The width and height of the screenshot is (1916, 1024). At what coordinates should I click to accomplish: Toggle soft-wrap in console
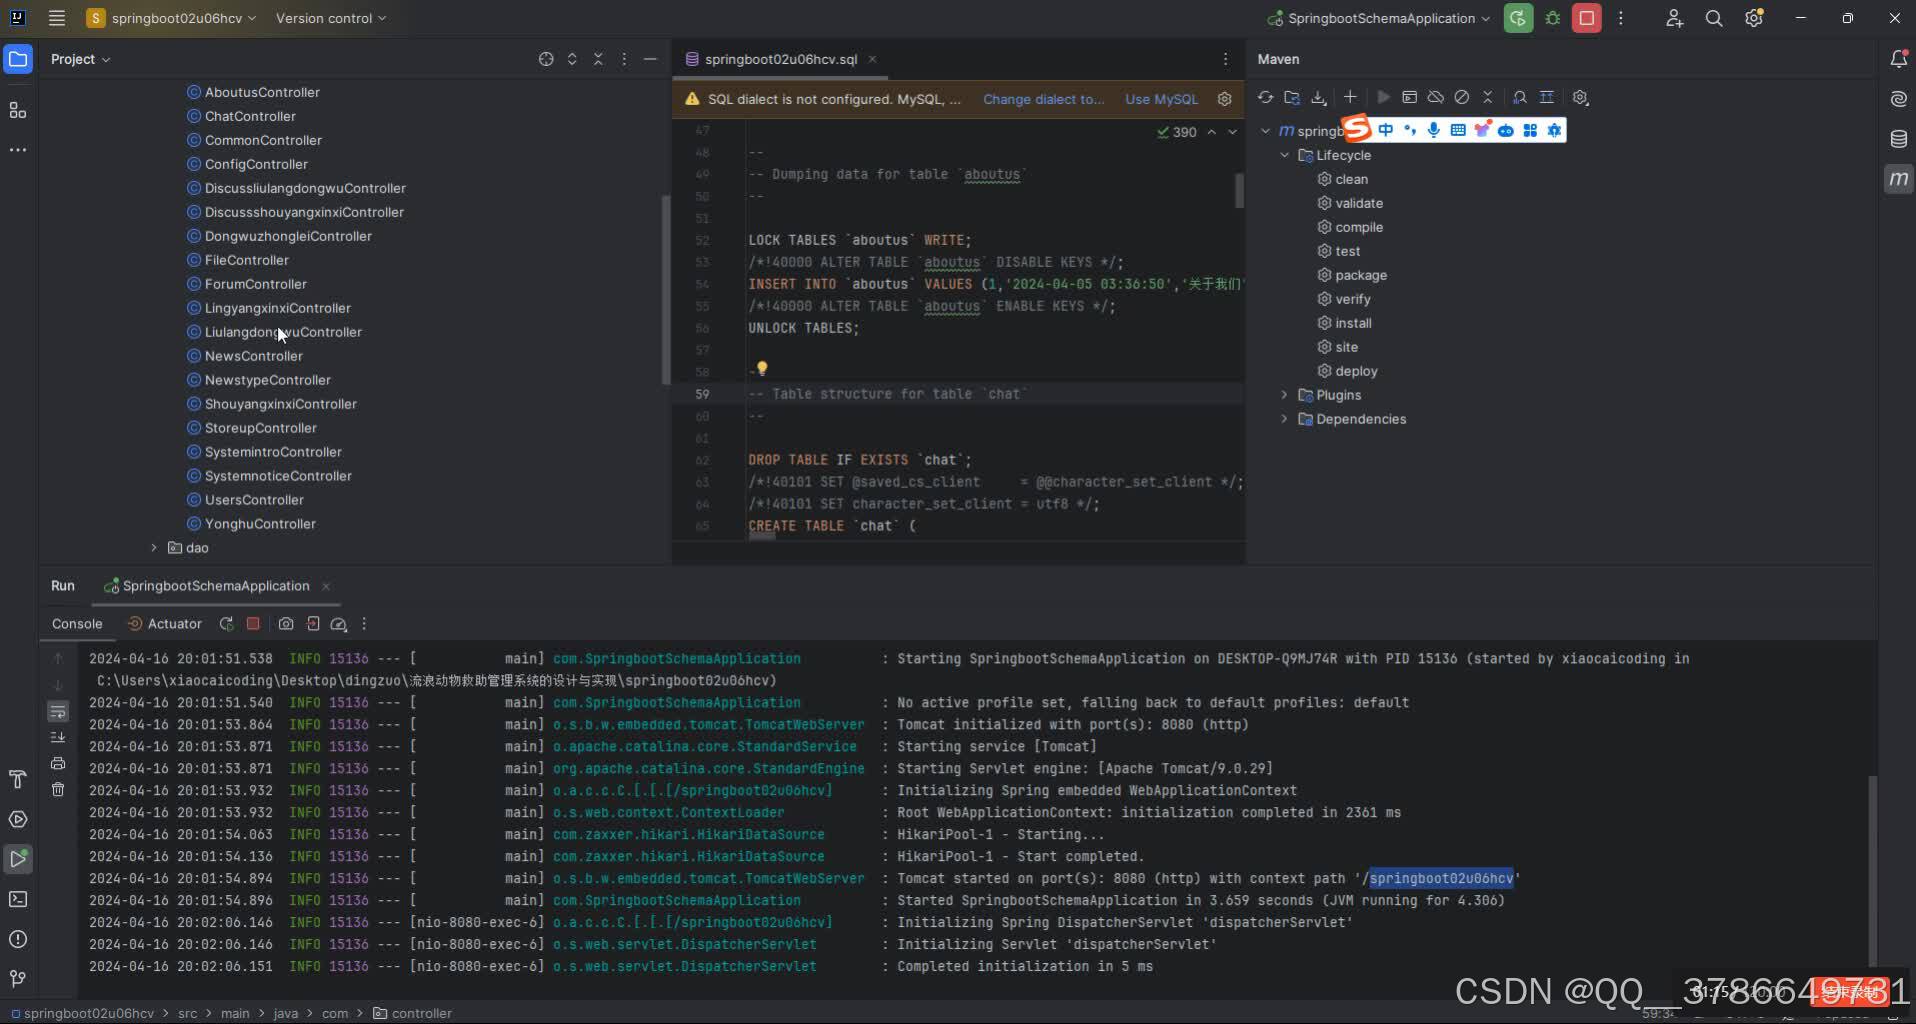point(58,712)
